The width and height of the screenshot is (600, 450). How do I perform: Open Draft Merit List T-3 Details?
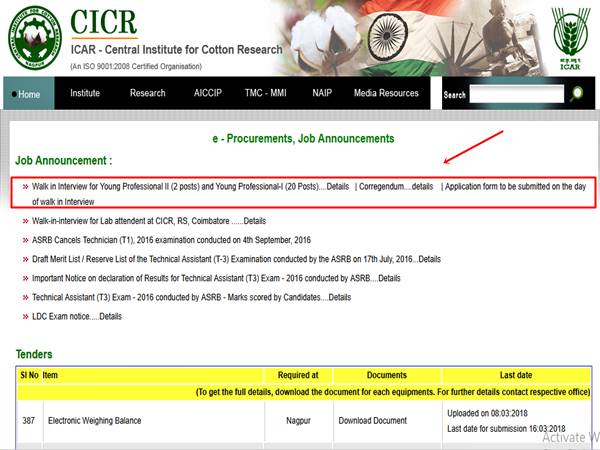tap(429, 259)
